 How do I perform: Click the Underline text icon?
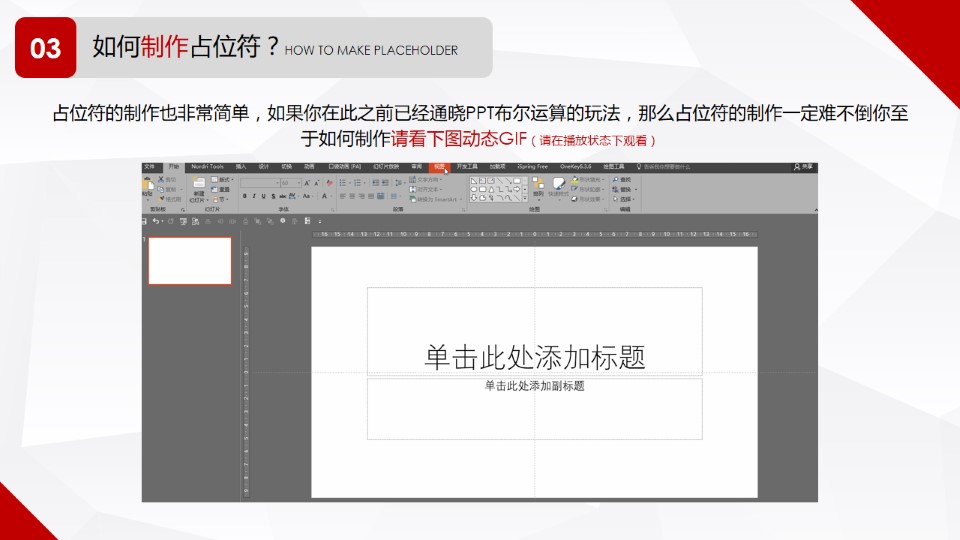click(x=262, y=196)
